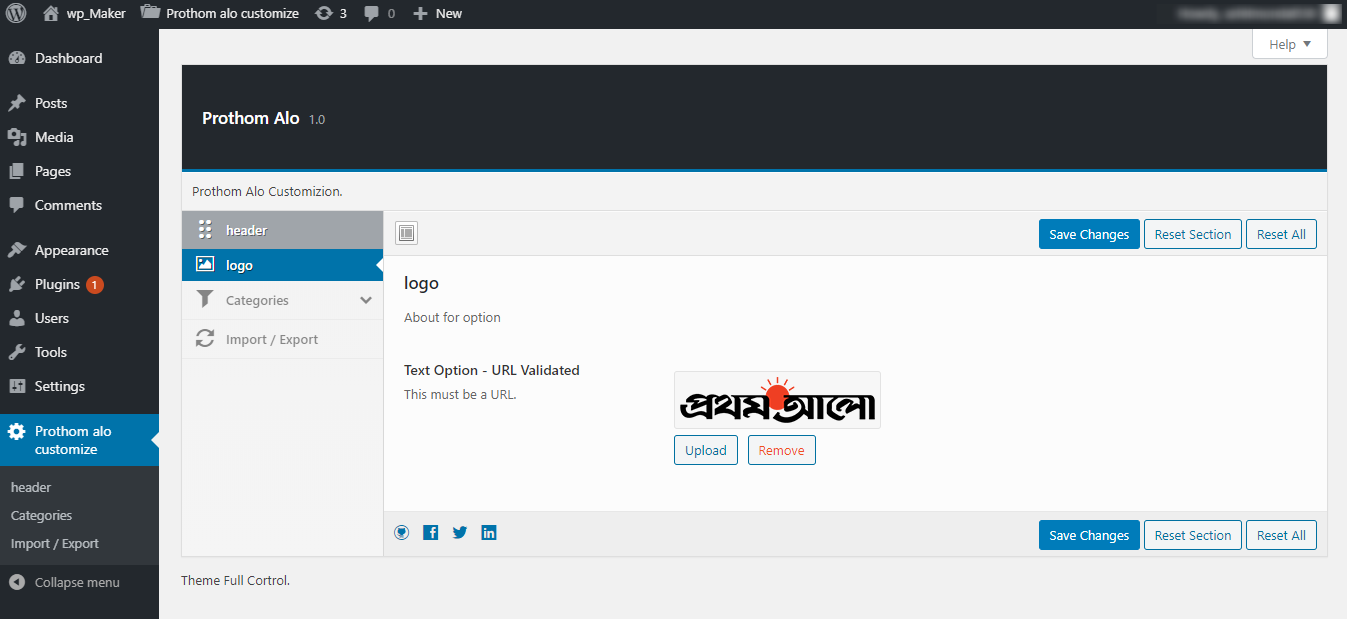Click the Prothom alo customize admin bar item
The width and height of the screenshot is (1347, 619).
click(x=220, y=14)
